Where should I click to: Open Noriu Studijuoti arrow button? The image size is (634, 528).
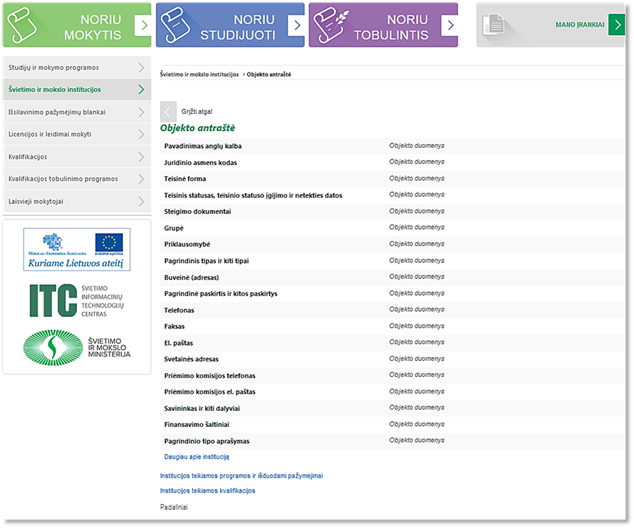coord(296,25)
